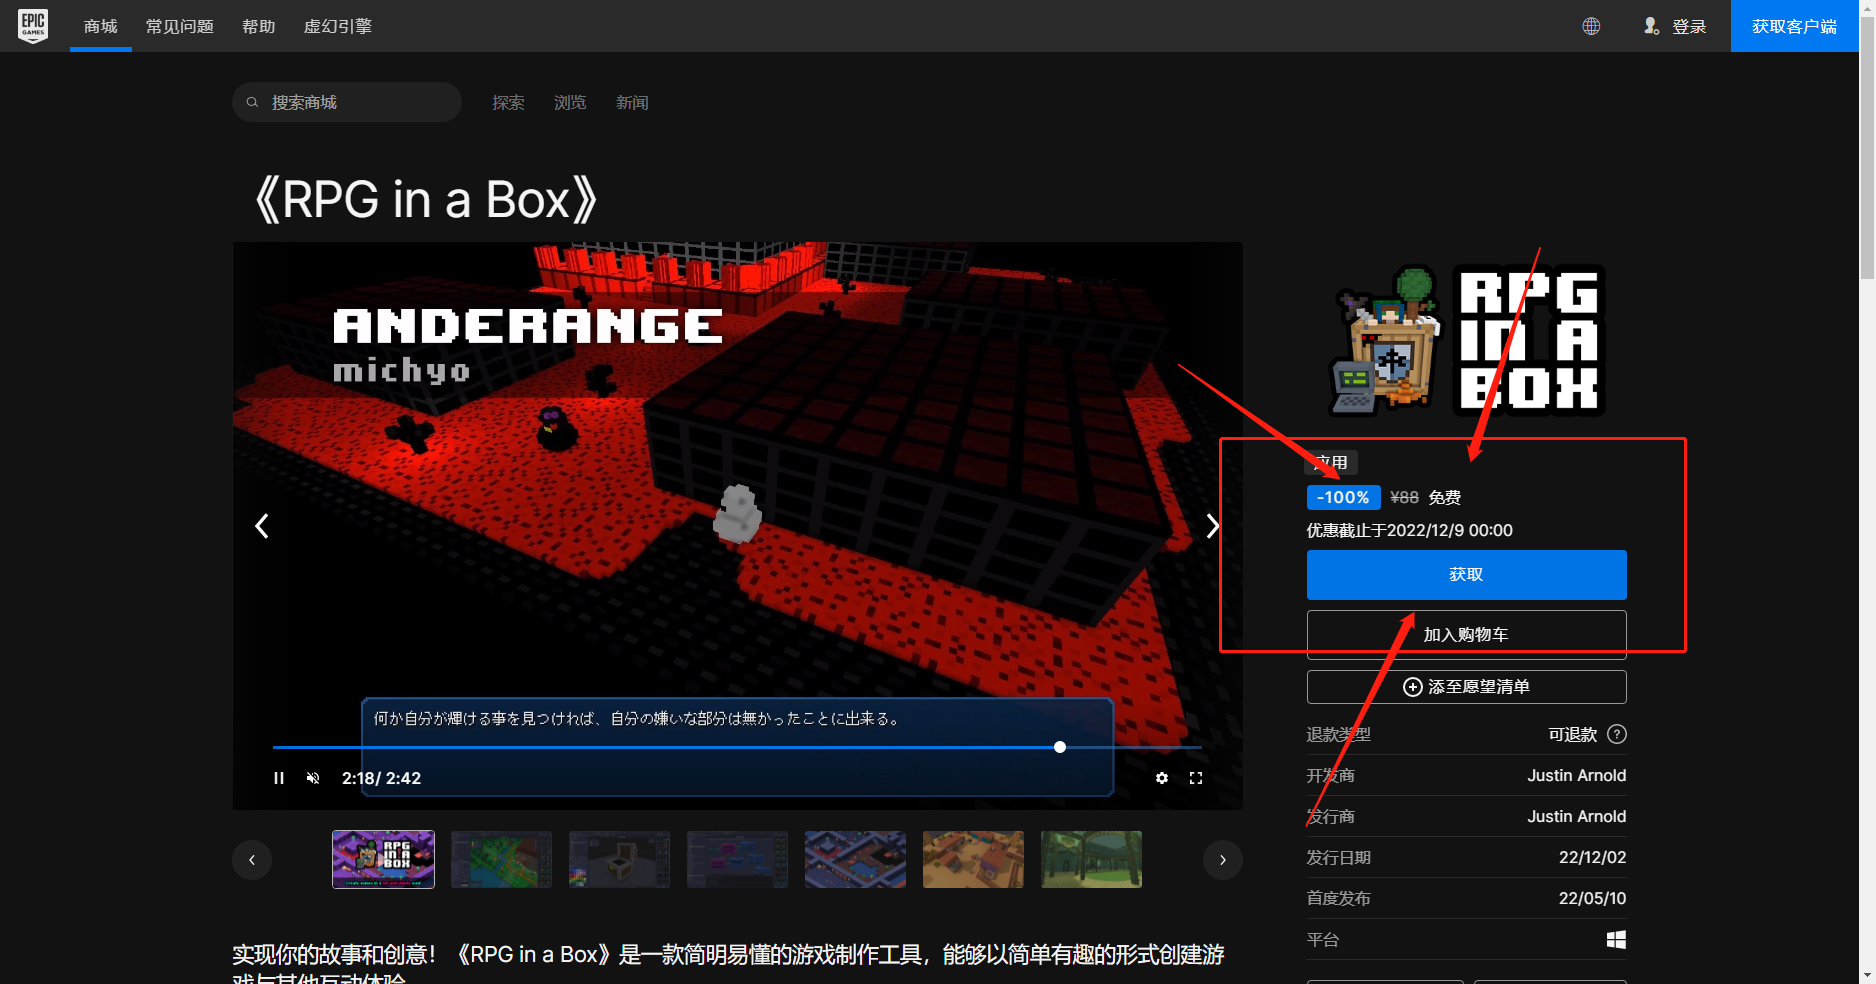Click the 获取 button to claim the game
Screen dimensions: 1876x984
pos(1466,574)
